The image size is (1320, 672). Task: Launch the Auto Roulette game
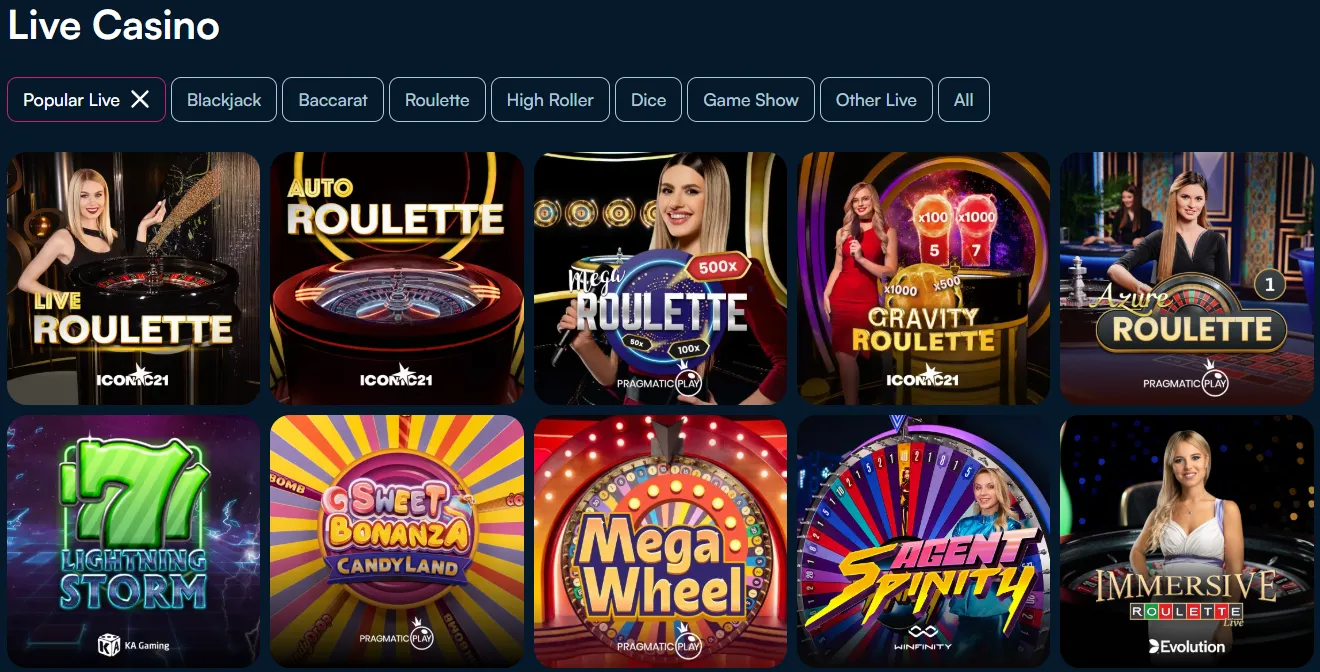[x=397, y=278]
